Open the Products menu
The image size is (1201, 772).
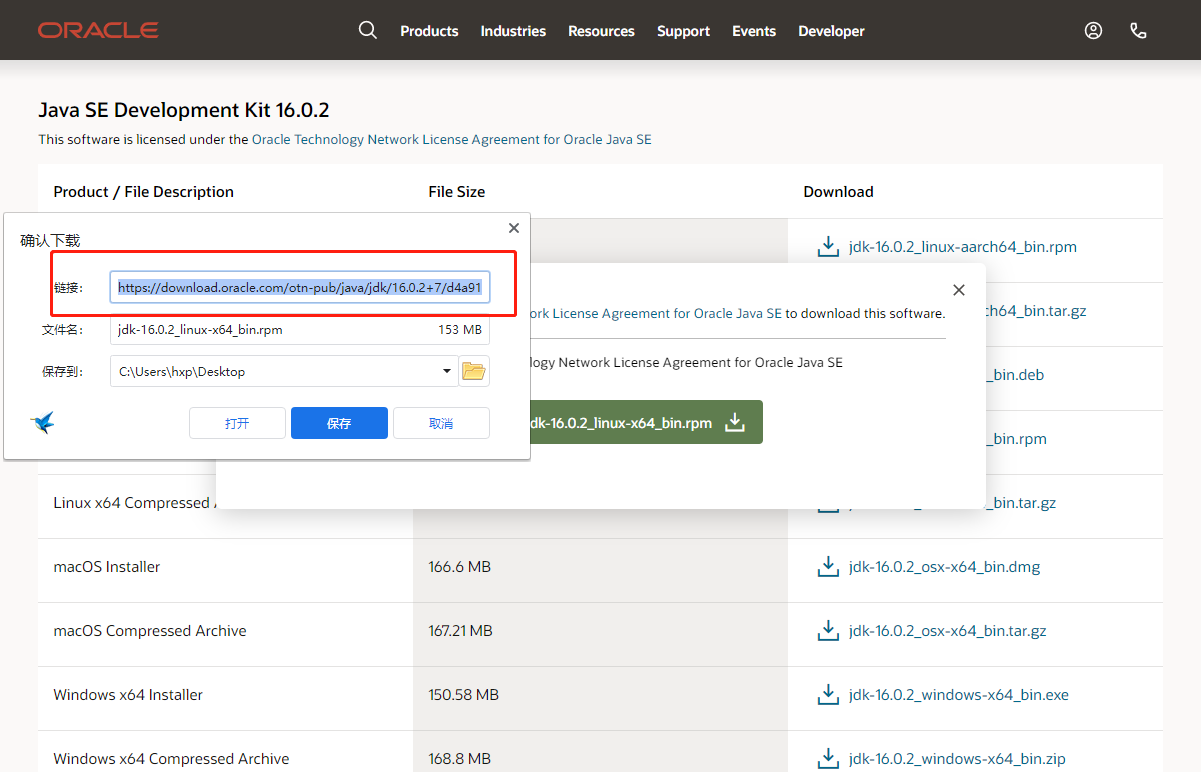click(x=429, y=30)
